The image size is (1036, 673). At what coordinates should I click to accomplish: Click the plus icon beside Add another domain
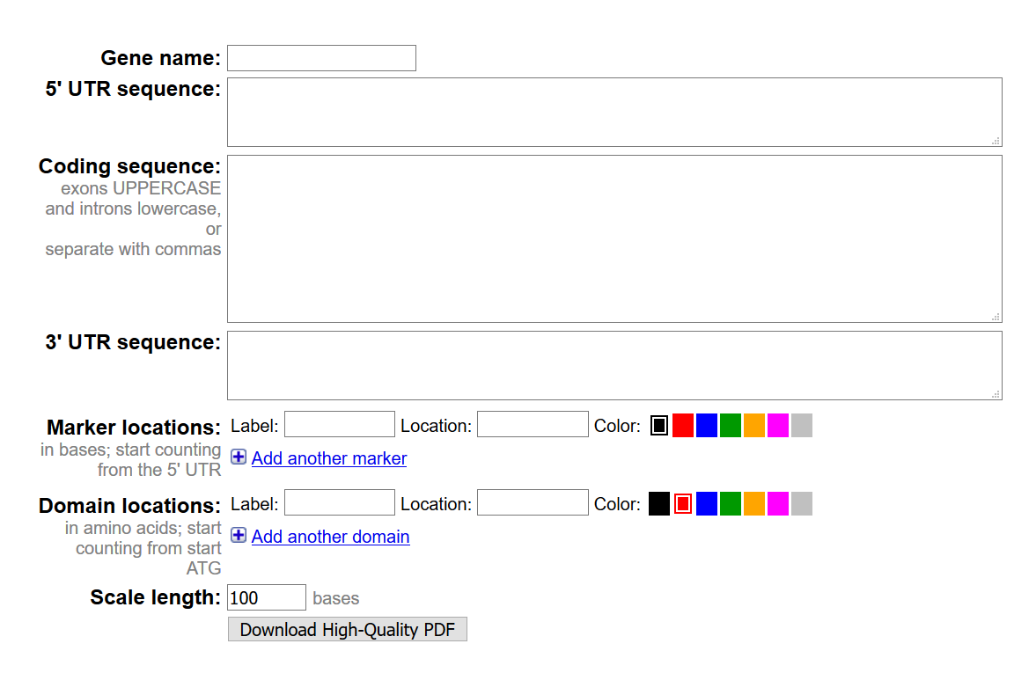coord(238,535)
